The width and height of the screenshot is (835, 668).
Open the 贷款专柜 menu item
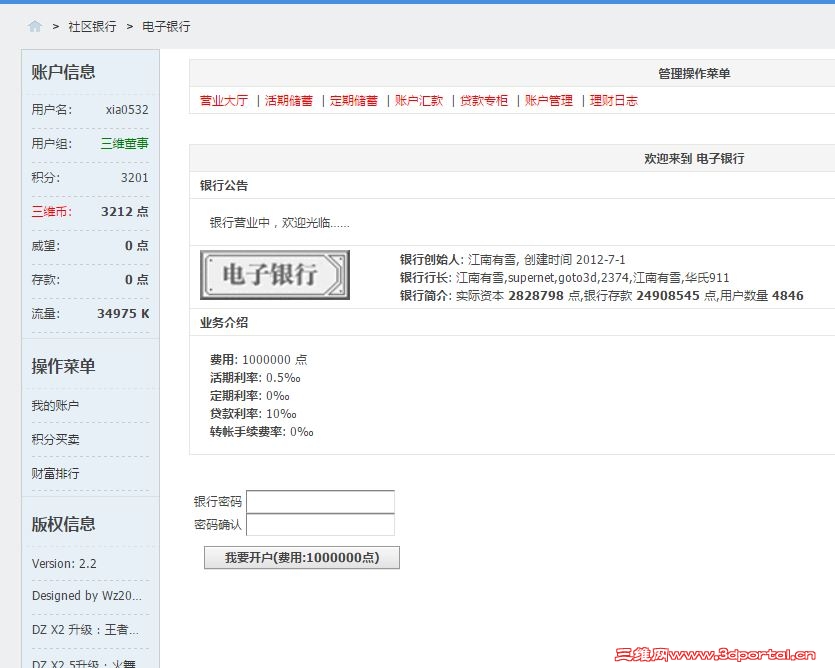tap(484, 100)
